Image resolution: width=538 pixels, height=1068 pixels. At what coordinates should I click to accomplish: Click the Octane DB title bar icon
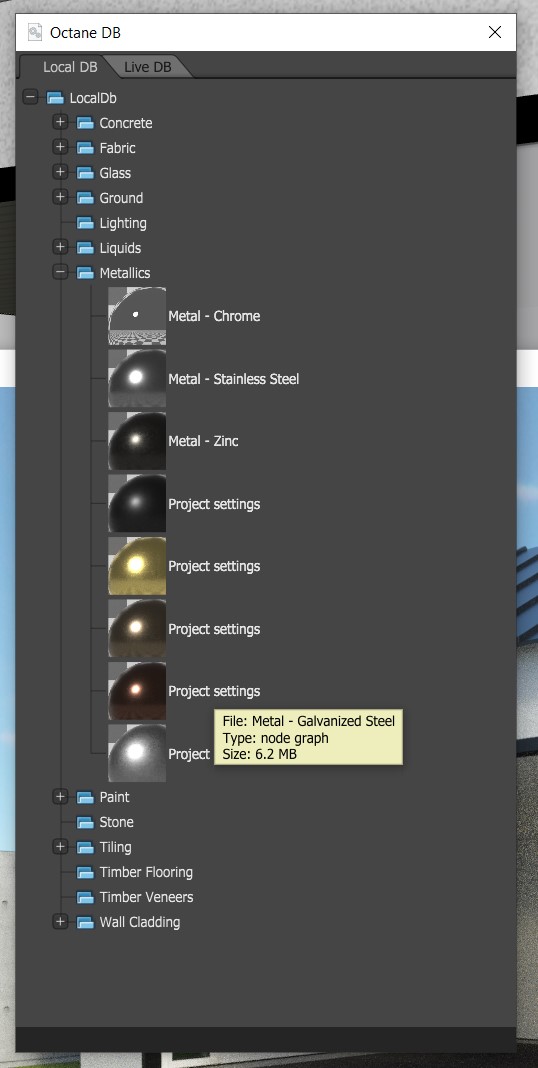[x=35, y=32]
